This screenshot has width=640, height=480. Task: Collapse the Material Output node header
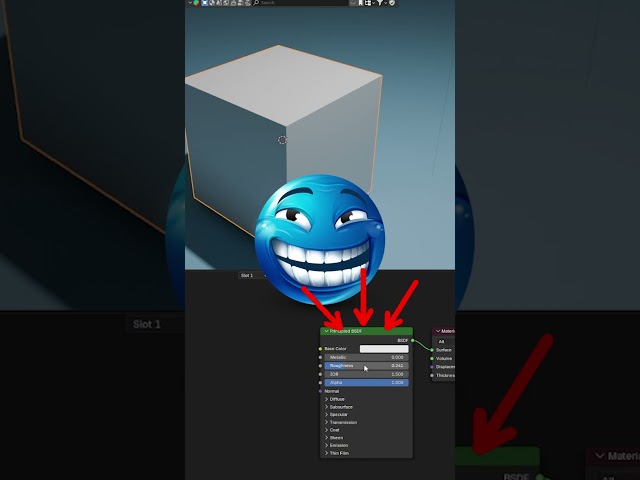tap(438, 331)
